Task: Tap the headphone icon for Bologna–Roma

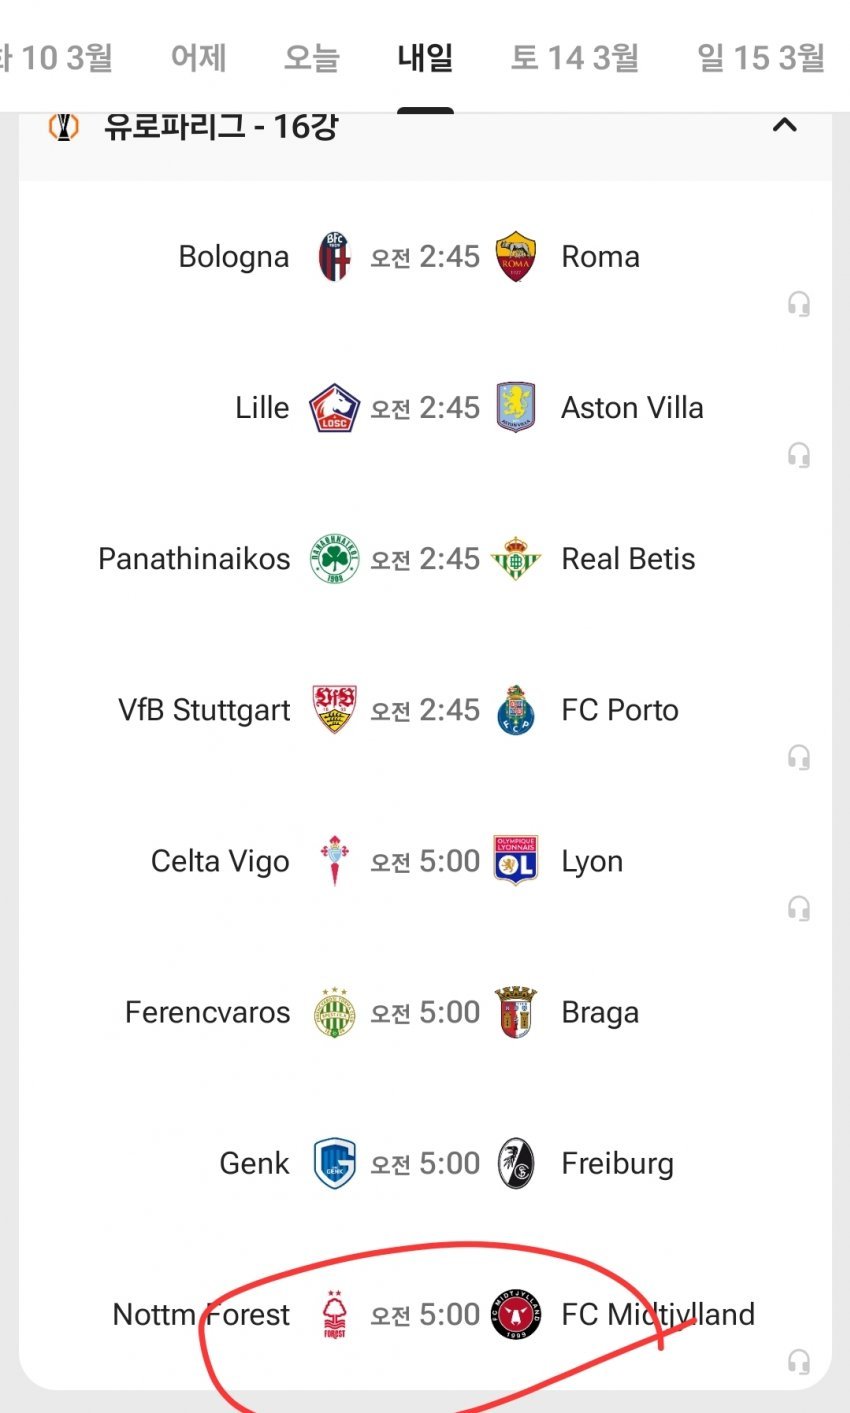Action: [798, 304]
